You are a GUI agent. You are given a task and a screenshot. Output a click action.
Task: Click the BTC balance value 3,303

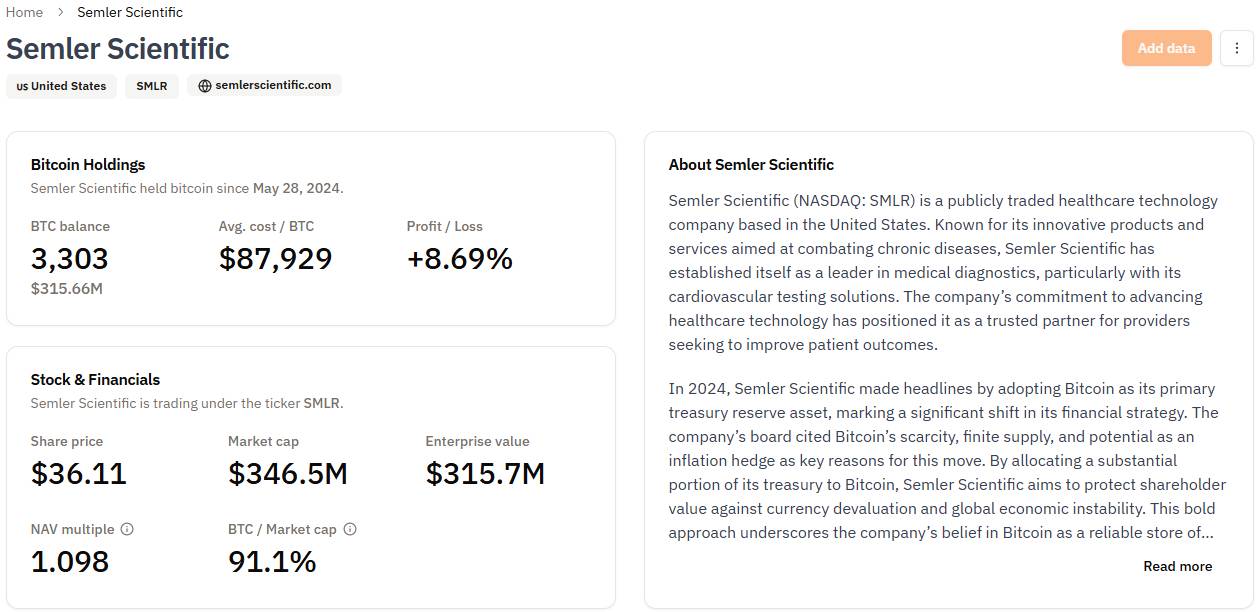[x=69, y=259]
